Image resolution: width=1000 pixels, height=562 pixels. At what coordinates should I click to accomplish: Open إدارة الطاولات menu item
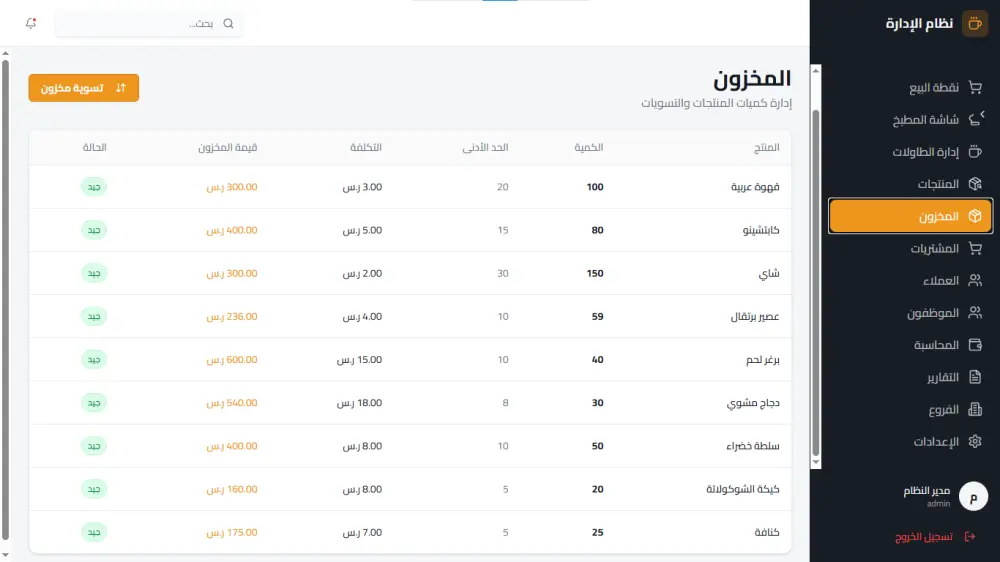click(x=910, y=152)
